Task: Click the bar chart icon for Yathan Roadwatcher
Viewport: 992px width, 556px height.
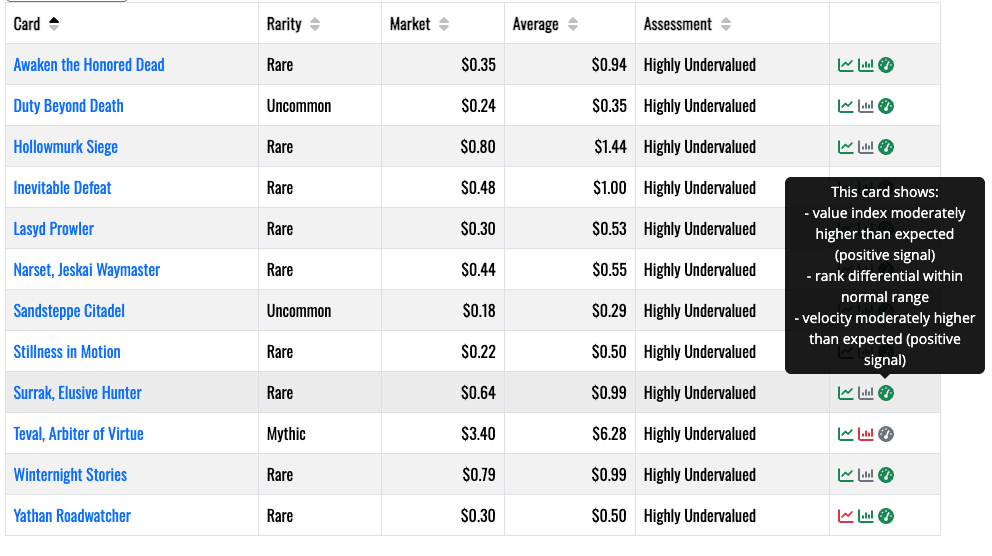Action: [x=866, y=516]
